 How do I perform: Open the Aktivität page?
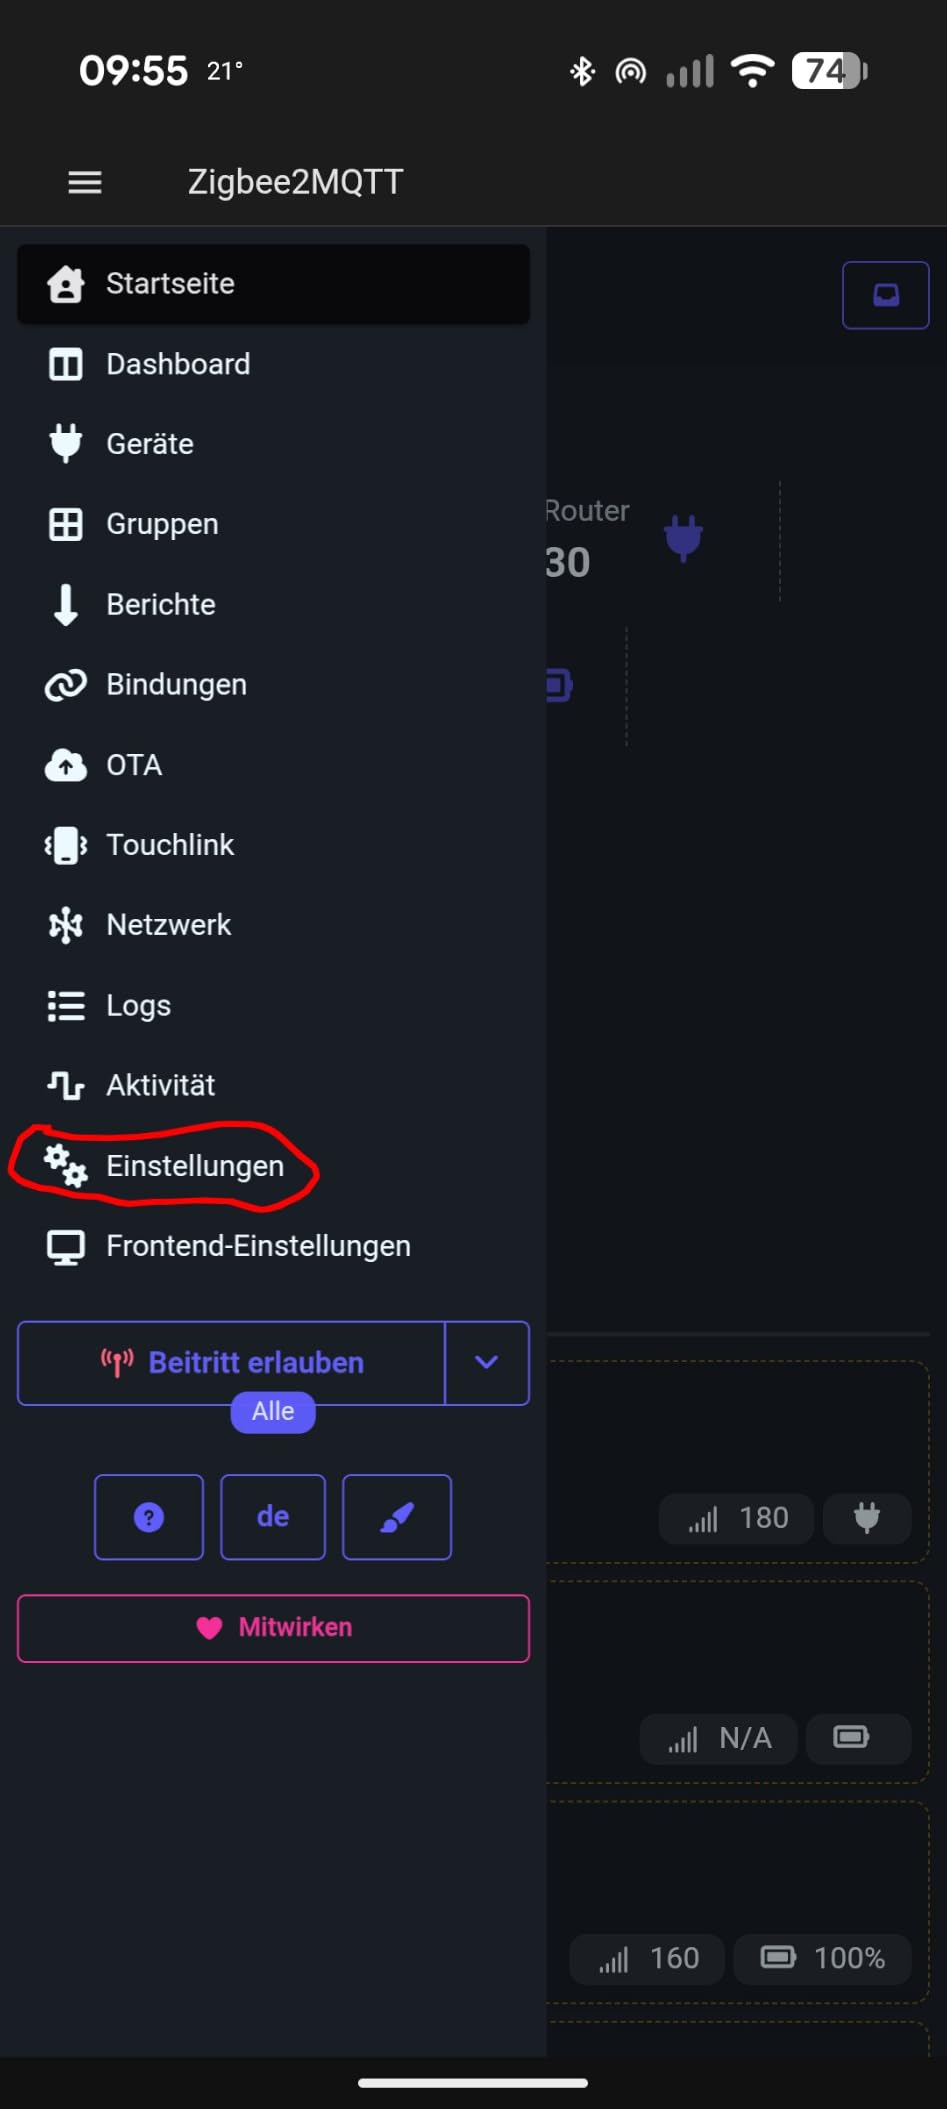[x=273, y=1085]
